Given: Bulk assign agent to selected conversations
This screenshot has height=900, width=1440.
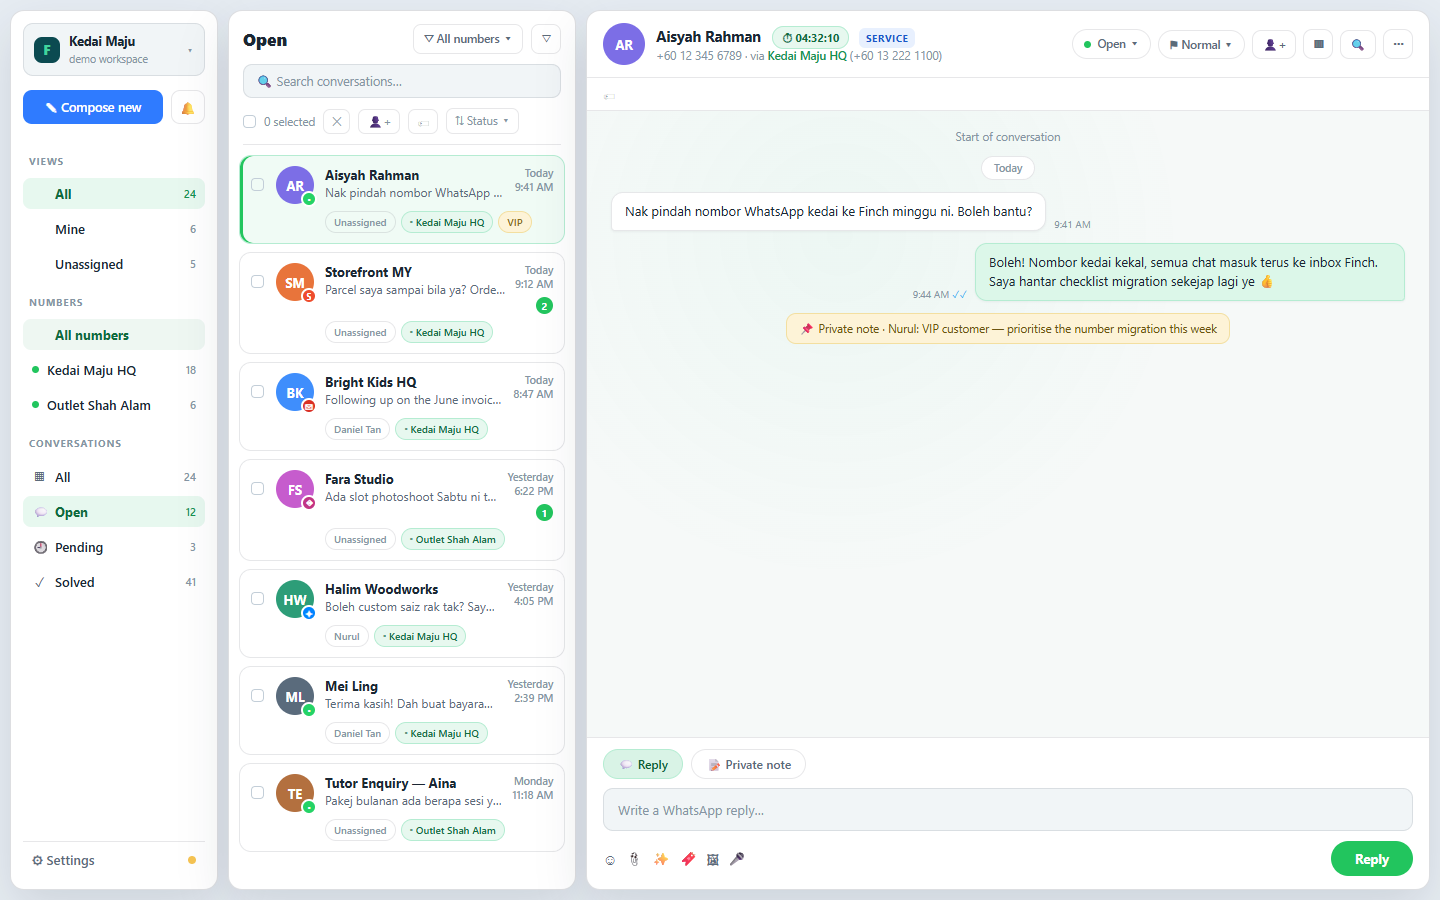Looking at the screenshot, I should 379,121.
